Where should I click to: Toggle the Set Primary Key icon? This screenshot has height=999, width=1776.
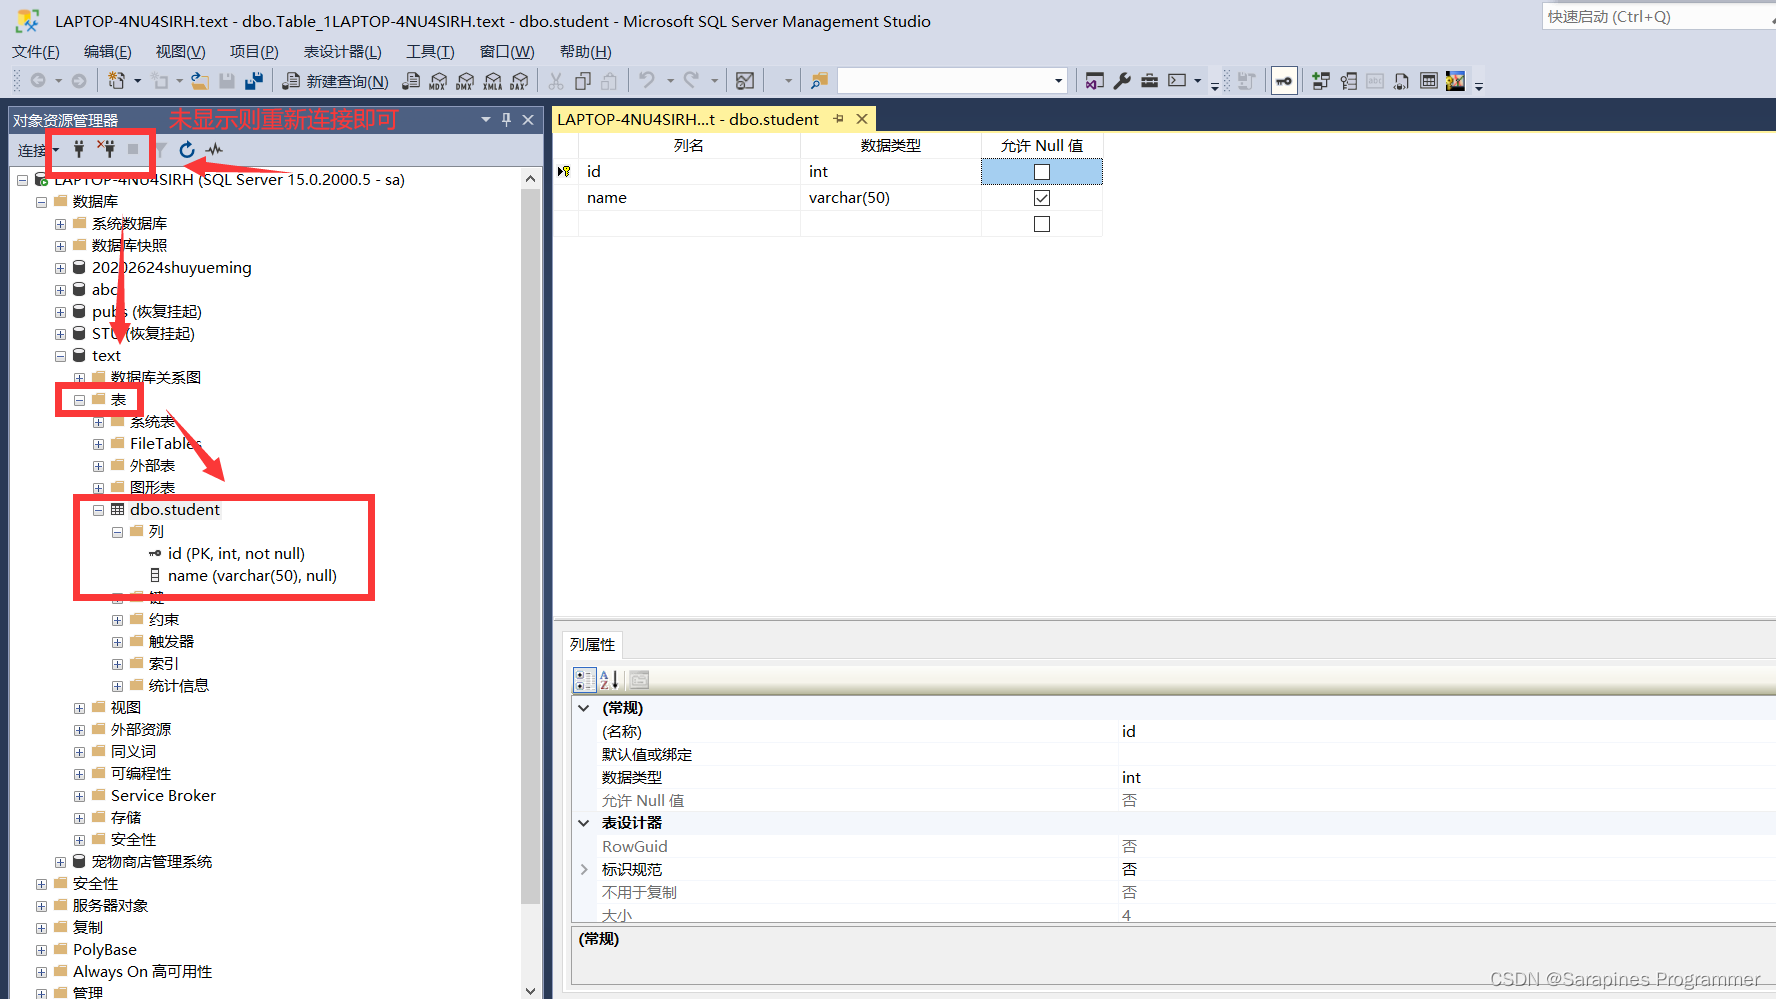click(1284, 81)
